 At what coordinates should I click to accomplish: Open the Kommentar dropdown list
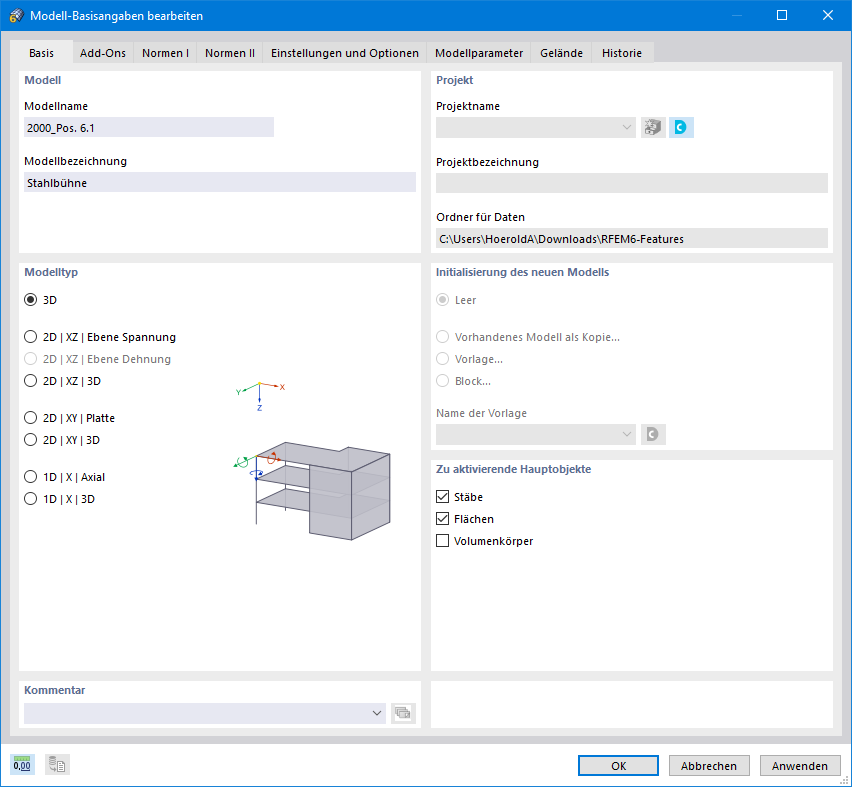(x=377, y=713)
